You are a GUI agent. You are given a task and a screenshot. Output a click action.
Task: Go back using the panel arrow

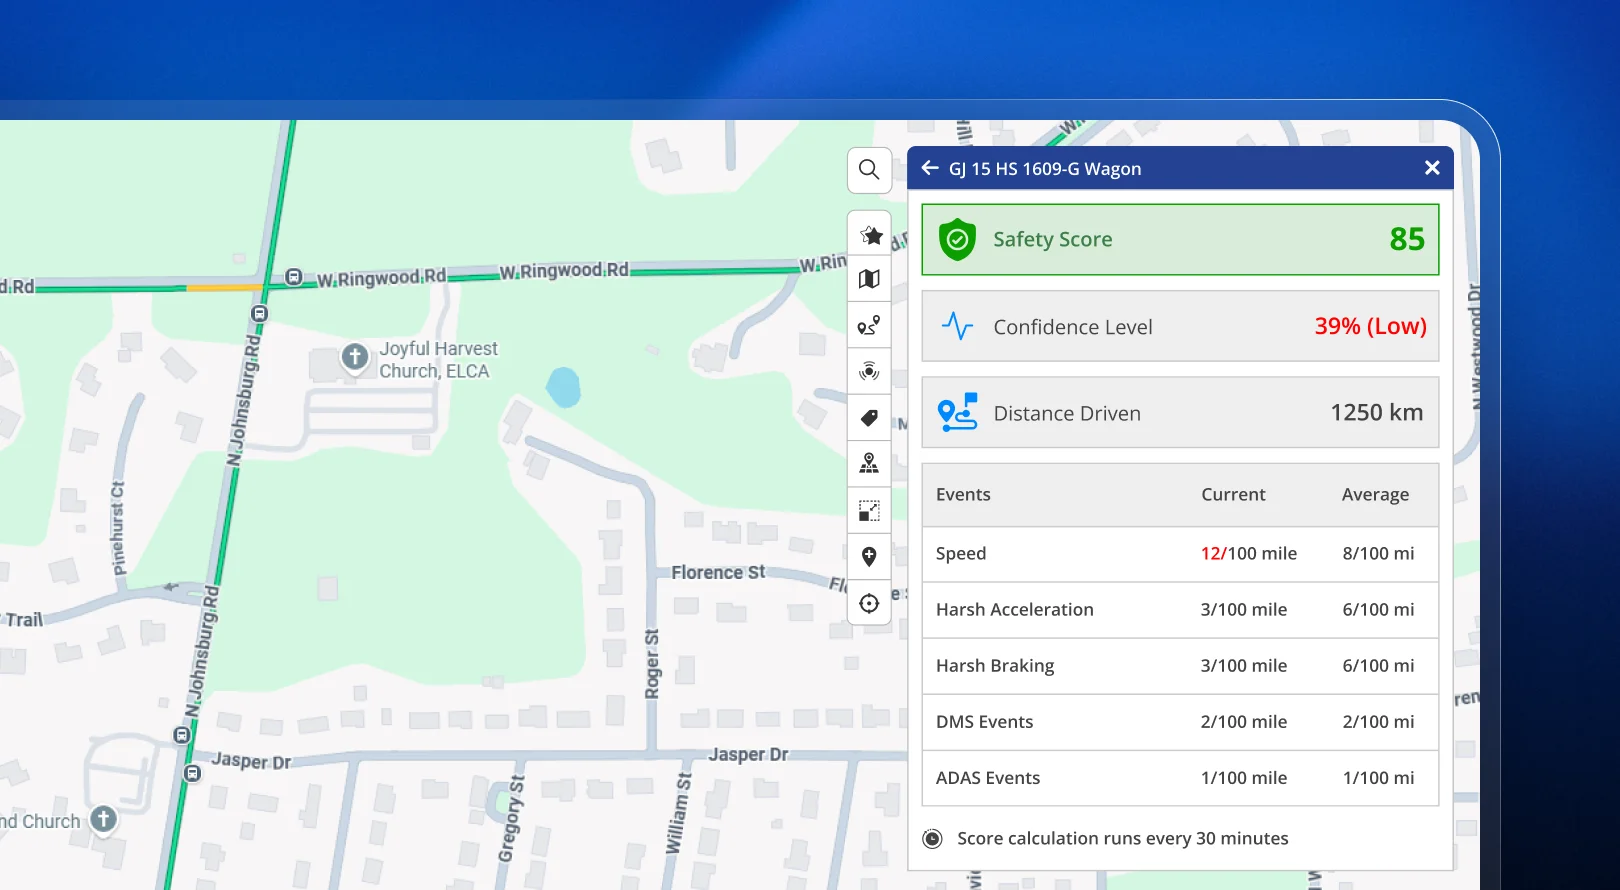930,168
